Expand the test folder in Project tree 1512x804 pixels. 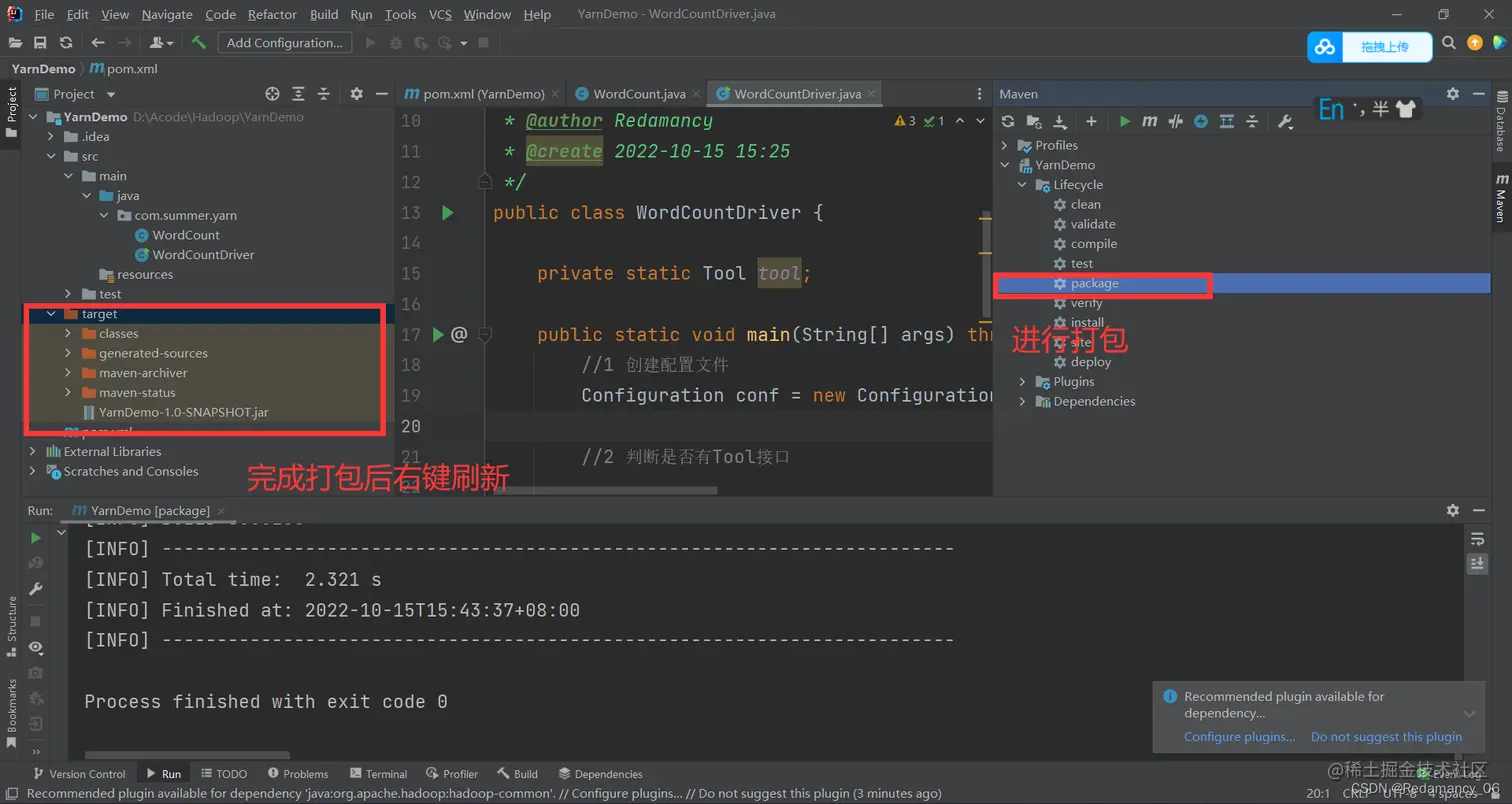(67, 294)
